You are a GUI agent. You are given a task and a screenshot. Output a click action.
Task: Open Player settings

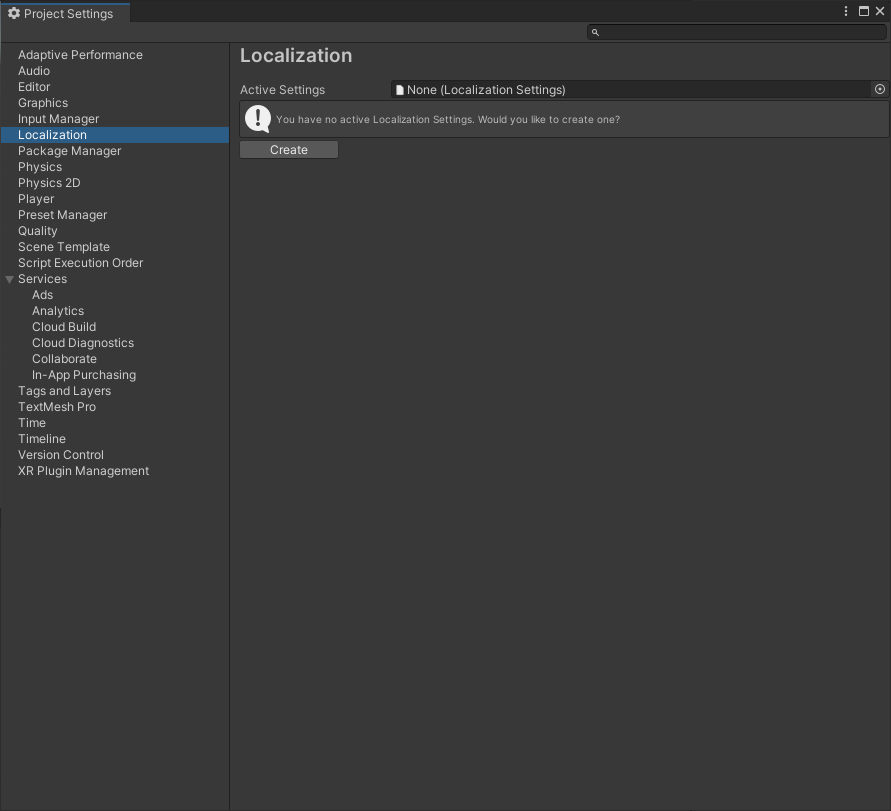click(x=36, y=198)
